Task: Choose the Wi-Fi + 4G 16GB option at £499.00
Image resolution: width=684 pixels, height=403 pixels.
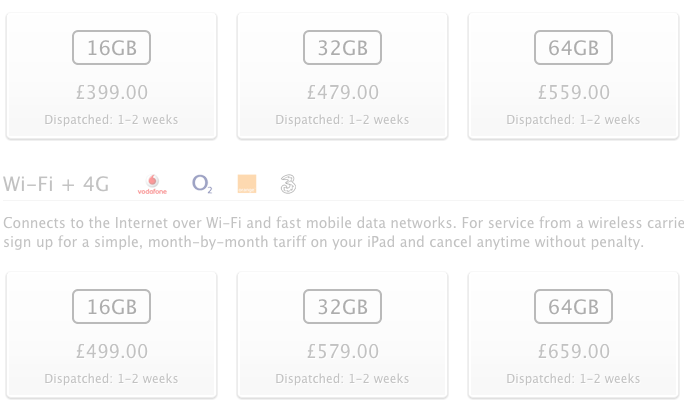Action: point(112,335)
